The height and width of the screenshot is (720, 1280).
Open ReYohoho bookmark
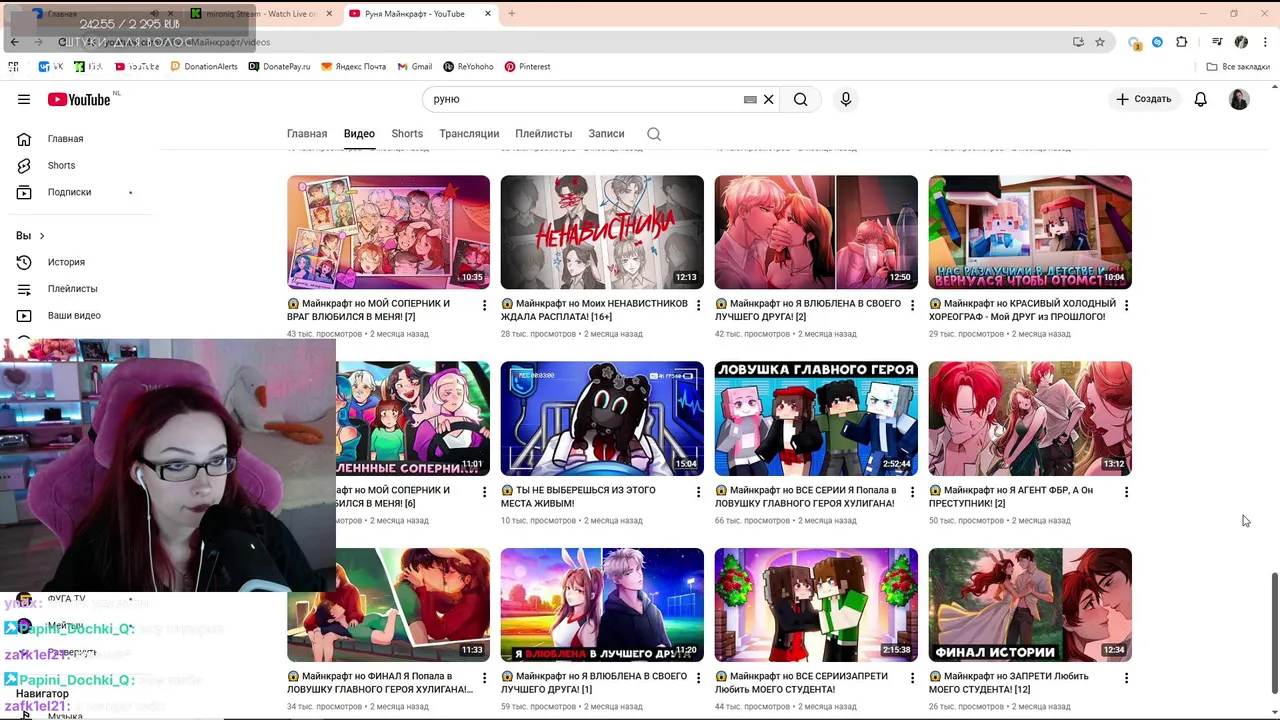click(x=468, y=67)
